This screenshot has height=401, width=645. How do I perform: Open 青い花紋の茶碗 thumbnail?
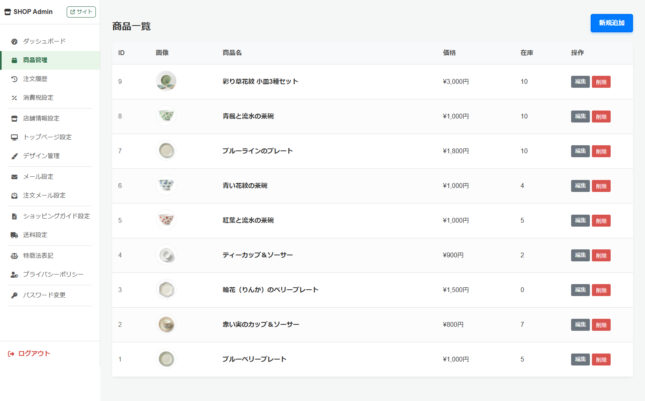166,185
